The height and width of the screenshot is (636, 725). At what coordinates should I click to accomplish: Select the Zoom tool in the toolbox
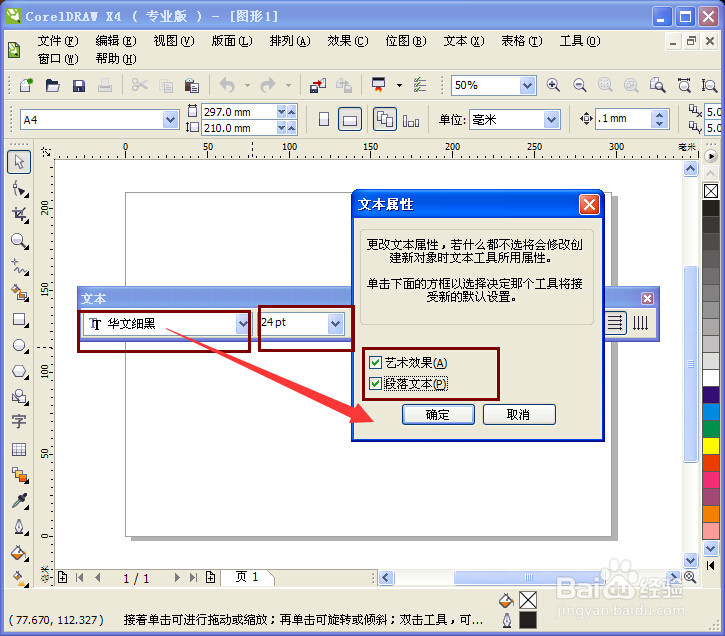tap(20, 241)
